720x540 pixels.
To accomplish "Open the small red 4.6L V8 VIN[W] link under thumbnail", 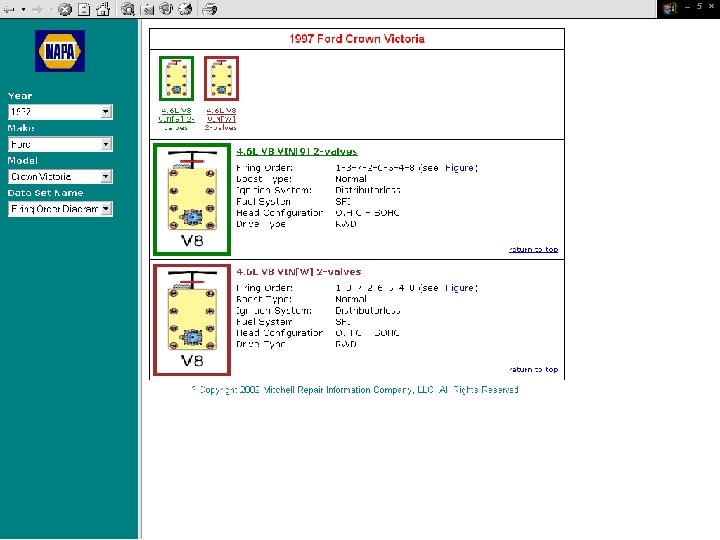I will coord(221,119).
